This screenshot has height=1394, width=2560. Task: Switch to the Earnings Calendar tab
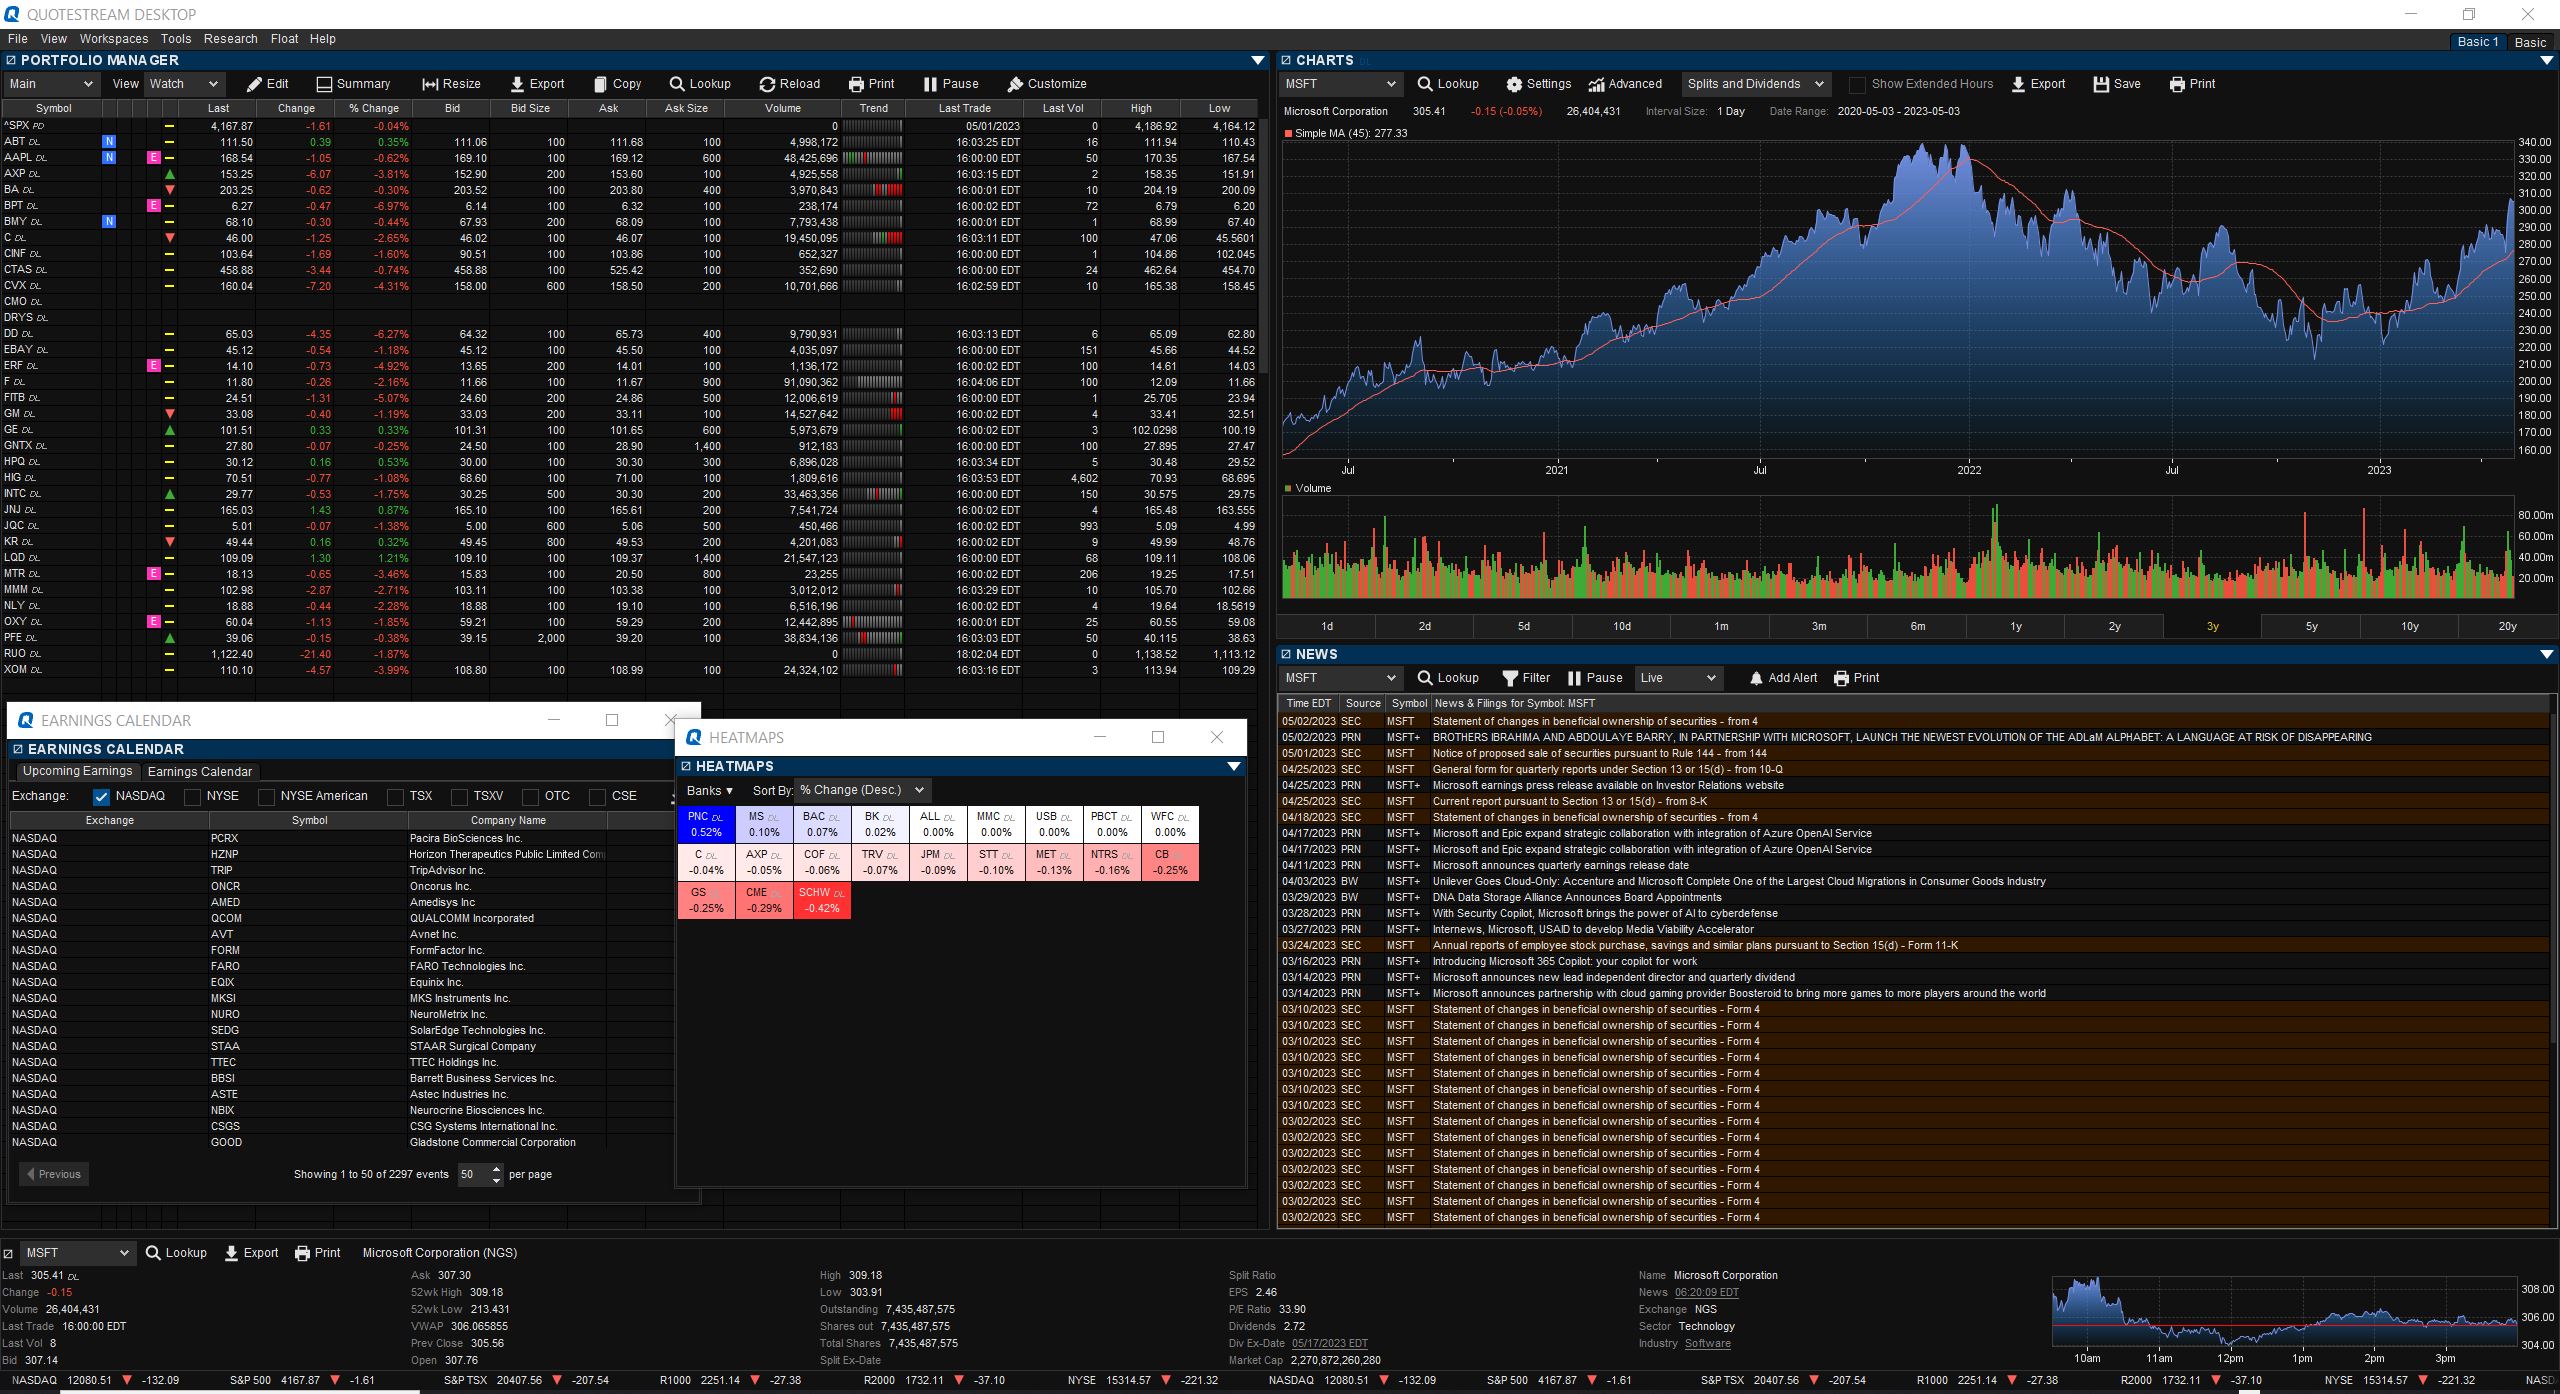coord(199,772)
